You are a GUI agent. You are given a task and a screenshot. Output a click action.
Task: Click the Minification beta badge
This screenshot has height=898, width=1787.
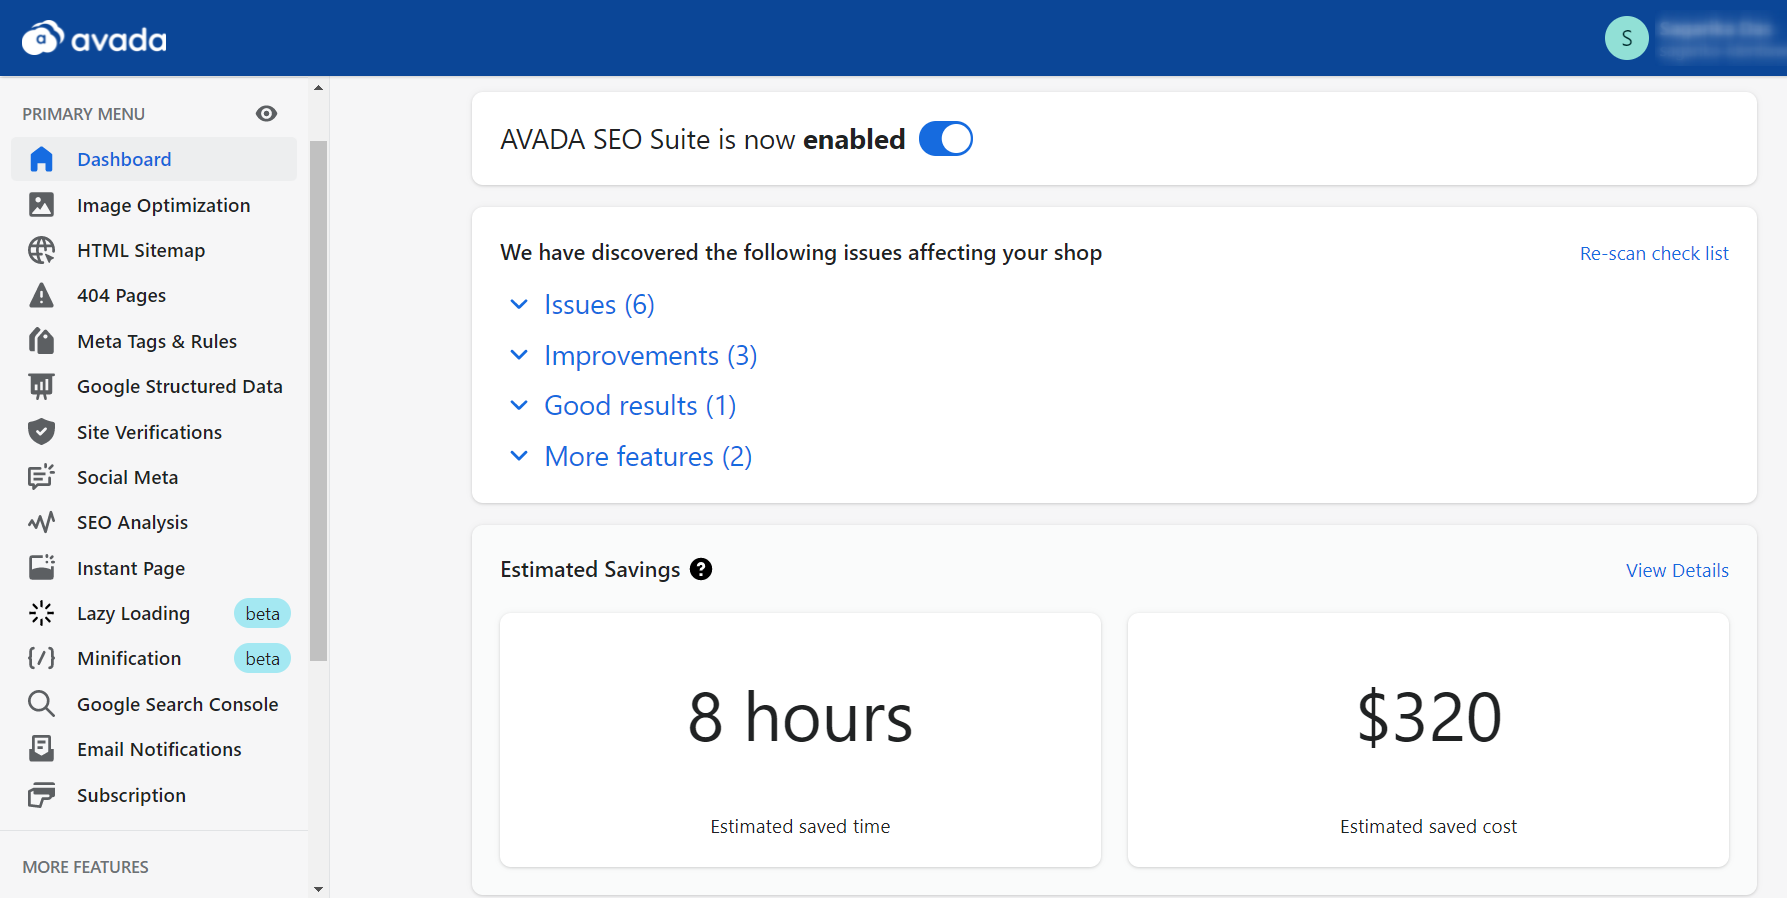point(262,658)
